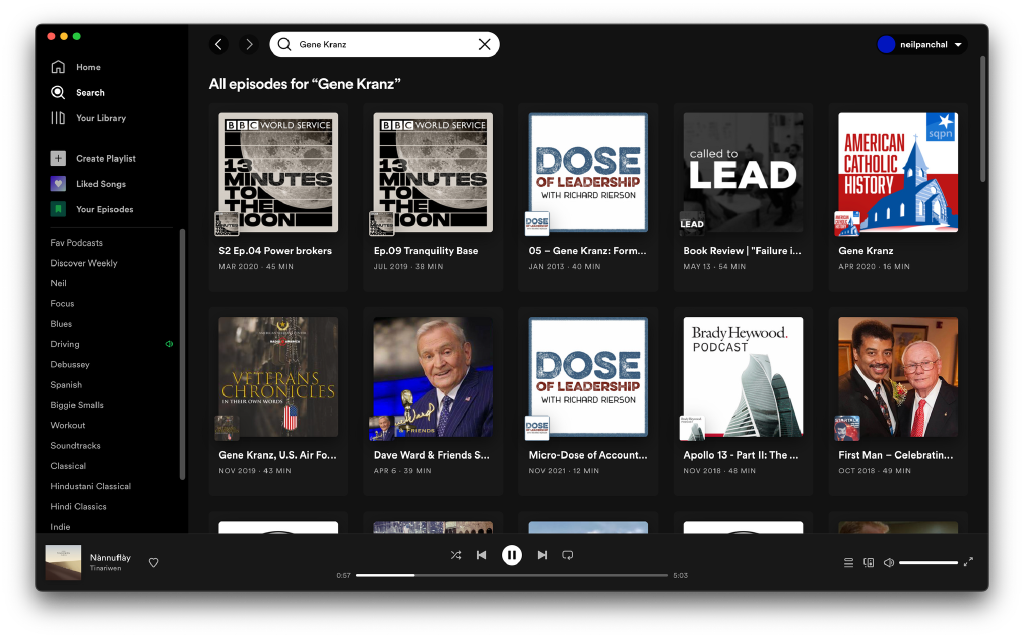Click the neilpanchal profile avatar
The width and height of the screenshot is (1024, 638).
click(x=886, y=44)
